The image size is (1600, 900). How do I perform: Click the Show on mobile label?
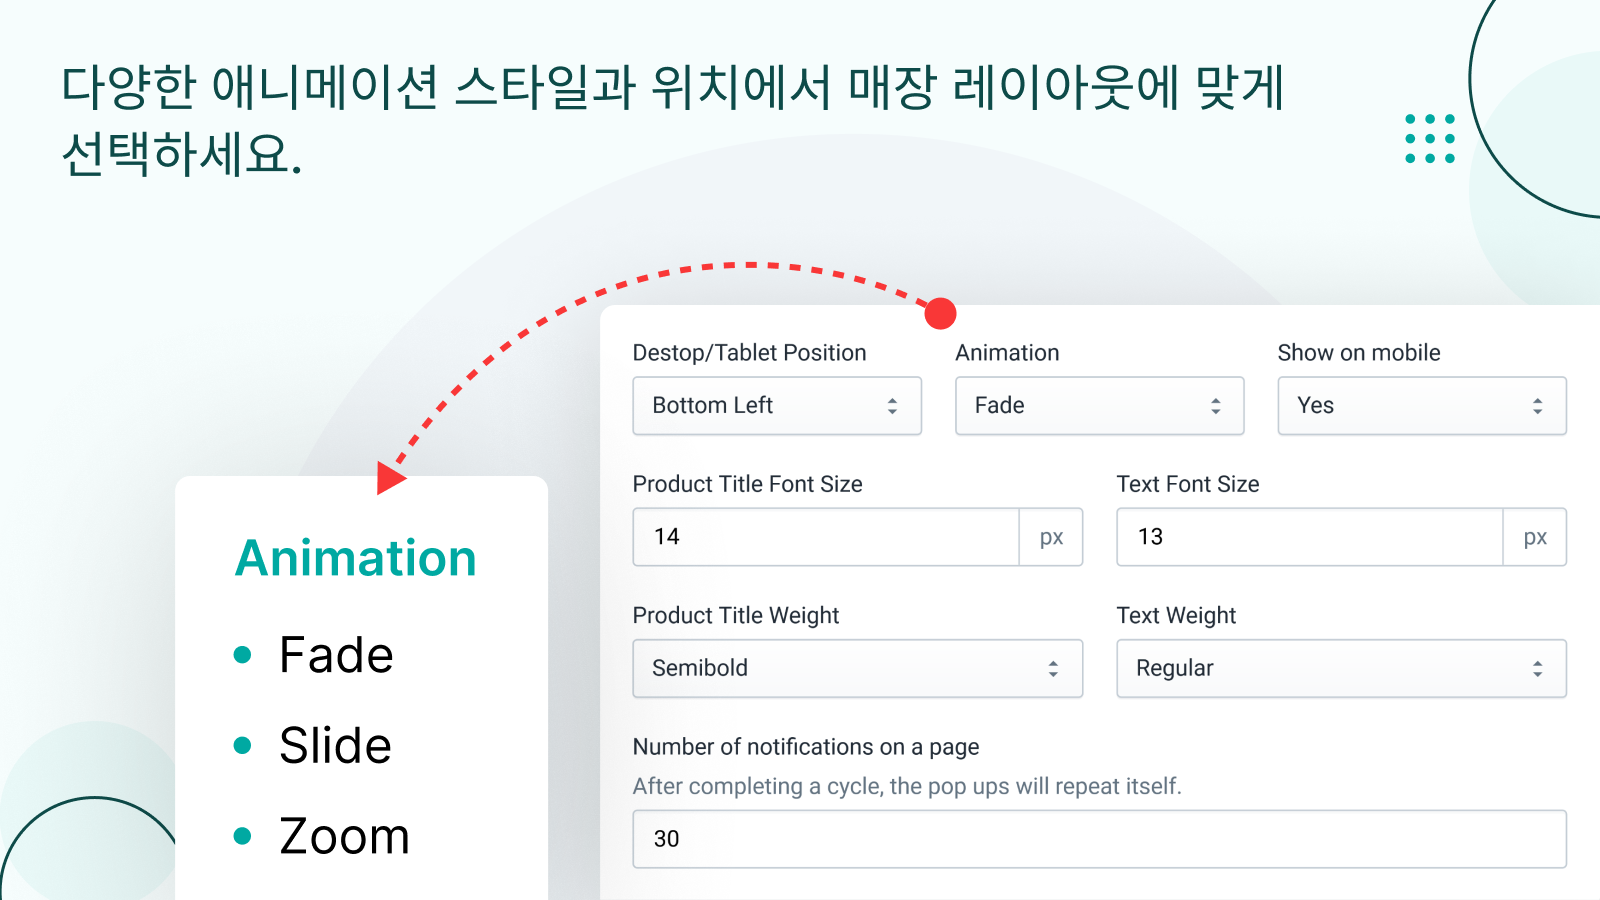click(1359, 353)
